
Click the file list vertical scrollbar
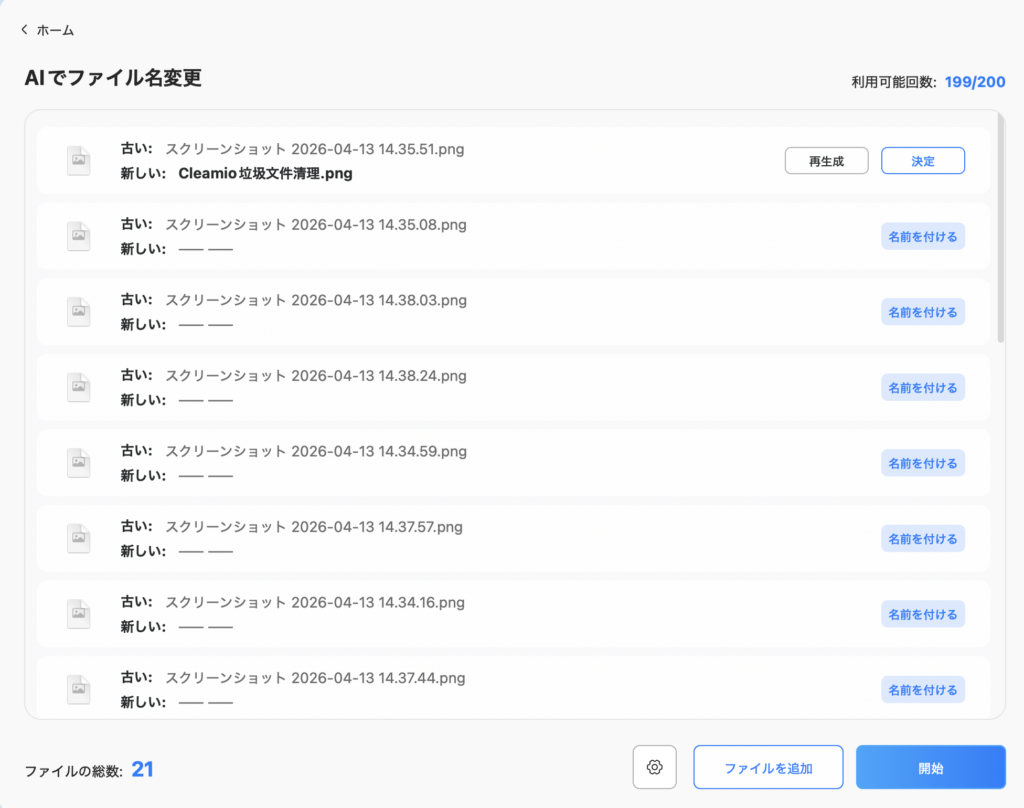pos(1001,230)
